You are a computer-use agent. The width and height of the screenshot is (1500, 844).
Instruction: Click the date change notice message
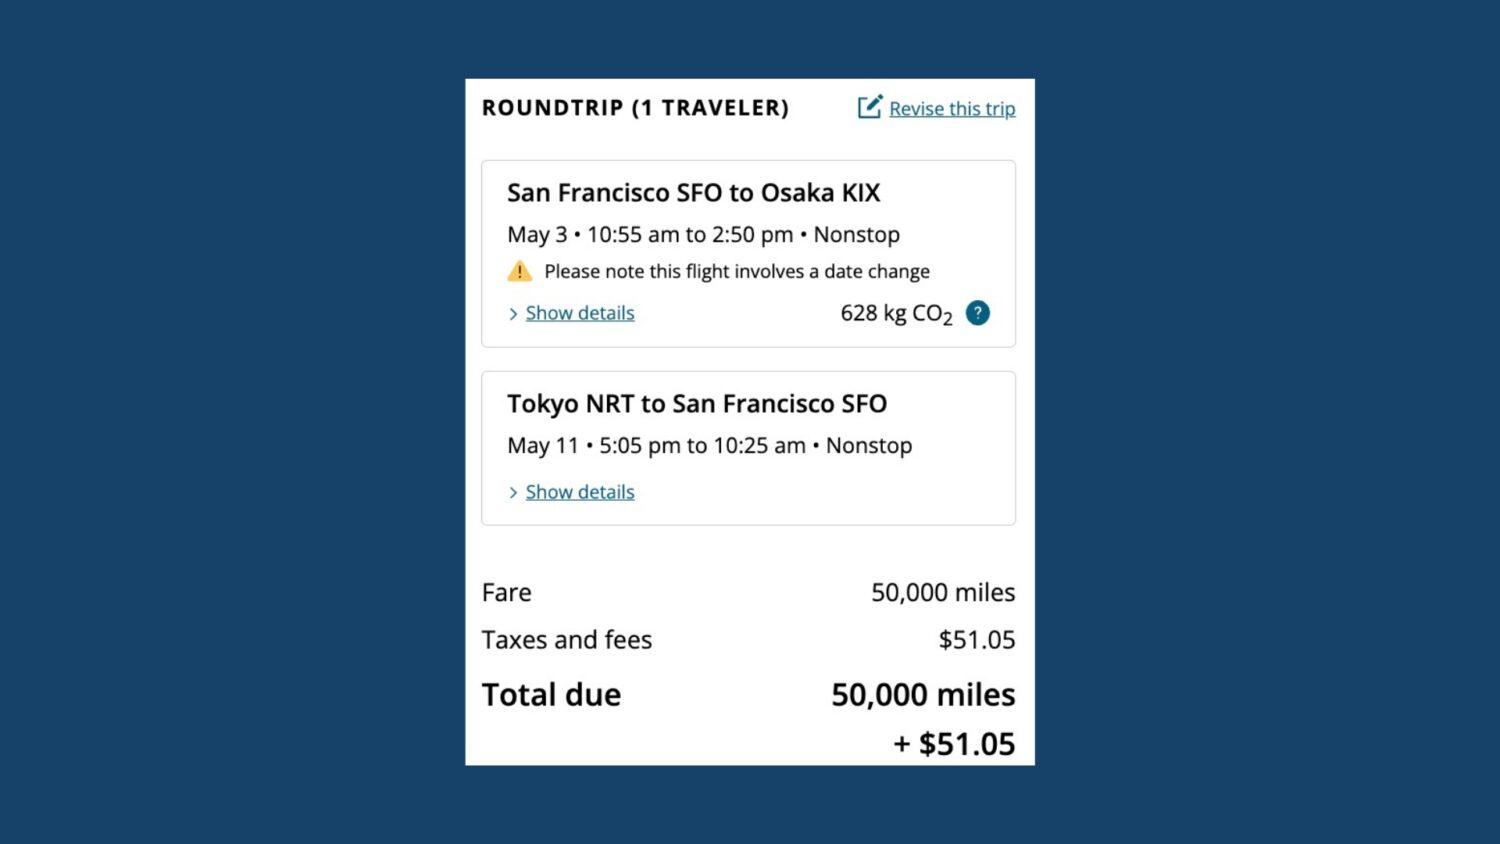737,270
